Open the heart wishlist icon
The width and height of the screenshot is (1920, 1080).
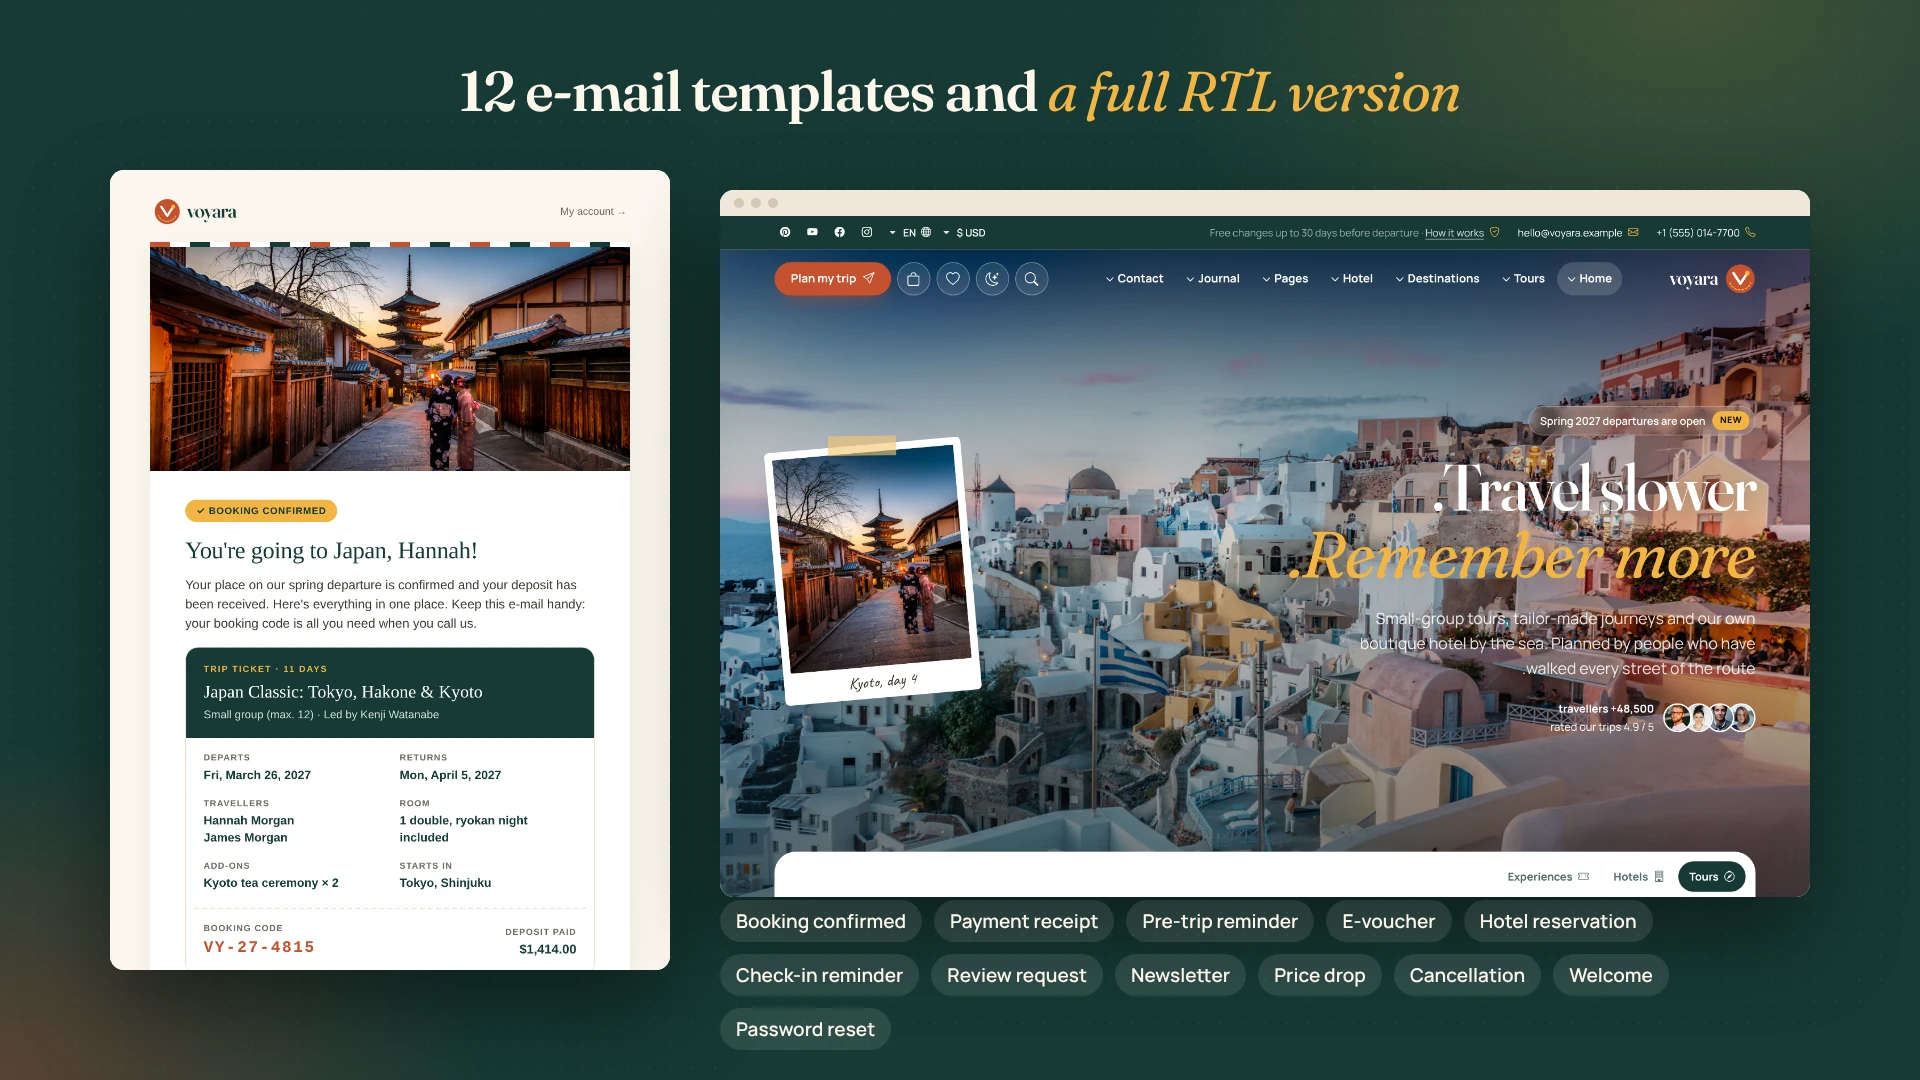click(953, 279)
